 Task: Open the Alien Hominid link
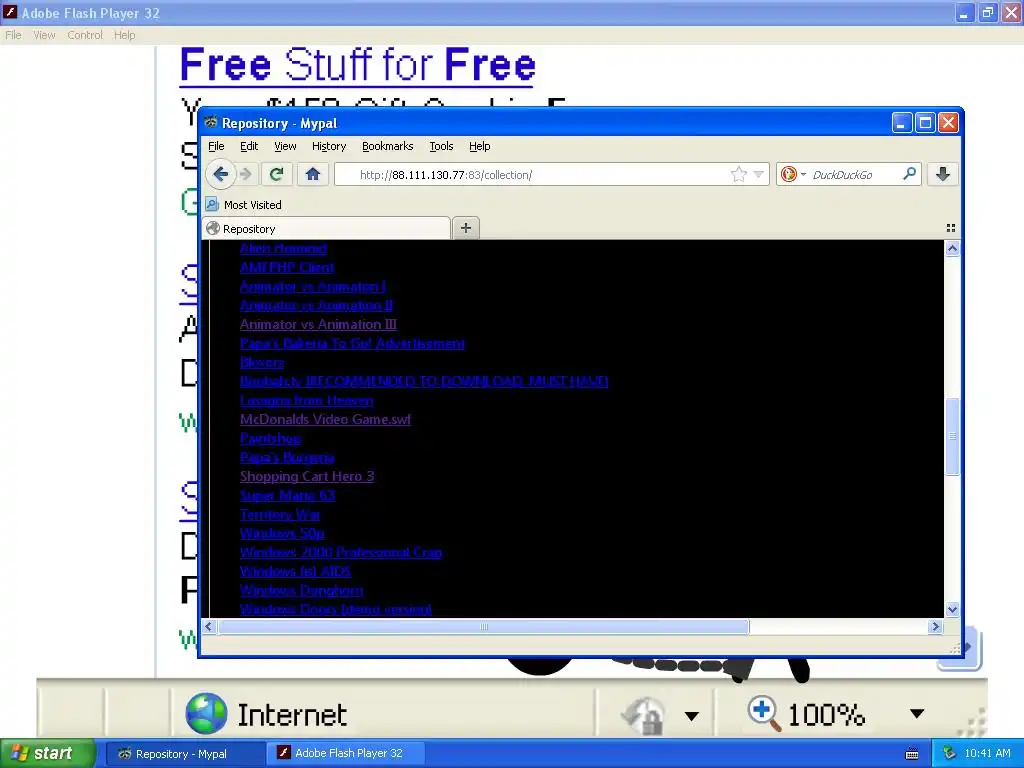(x=283, y=248)
